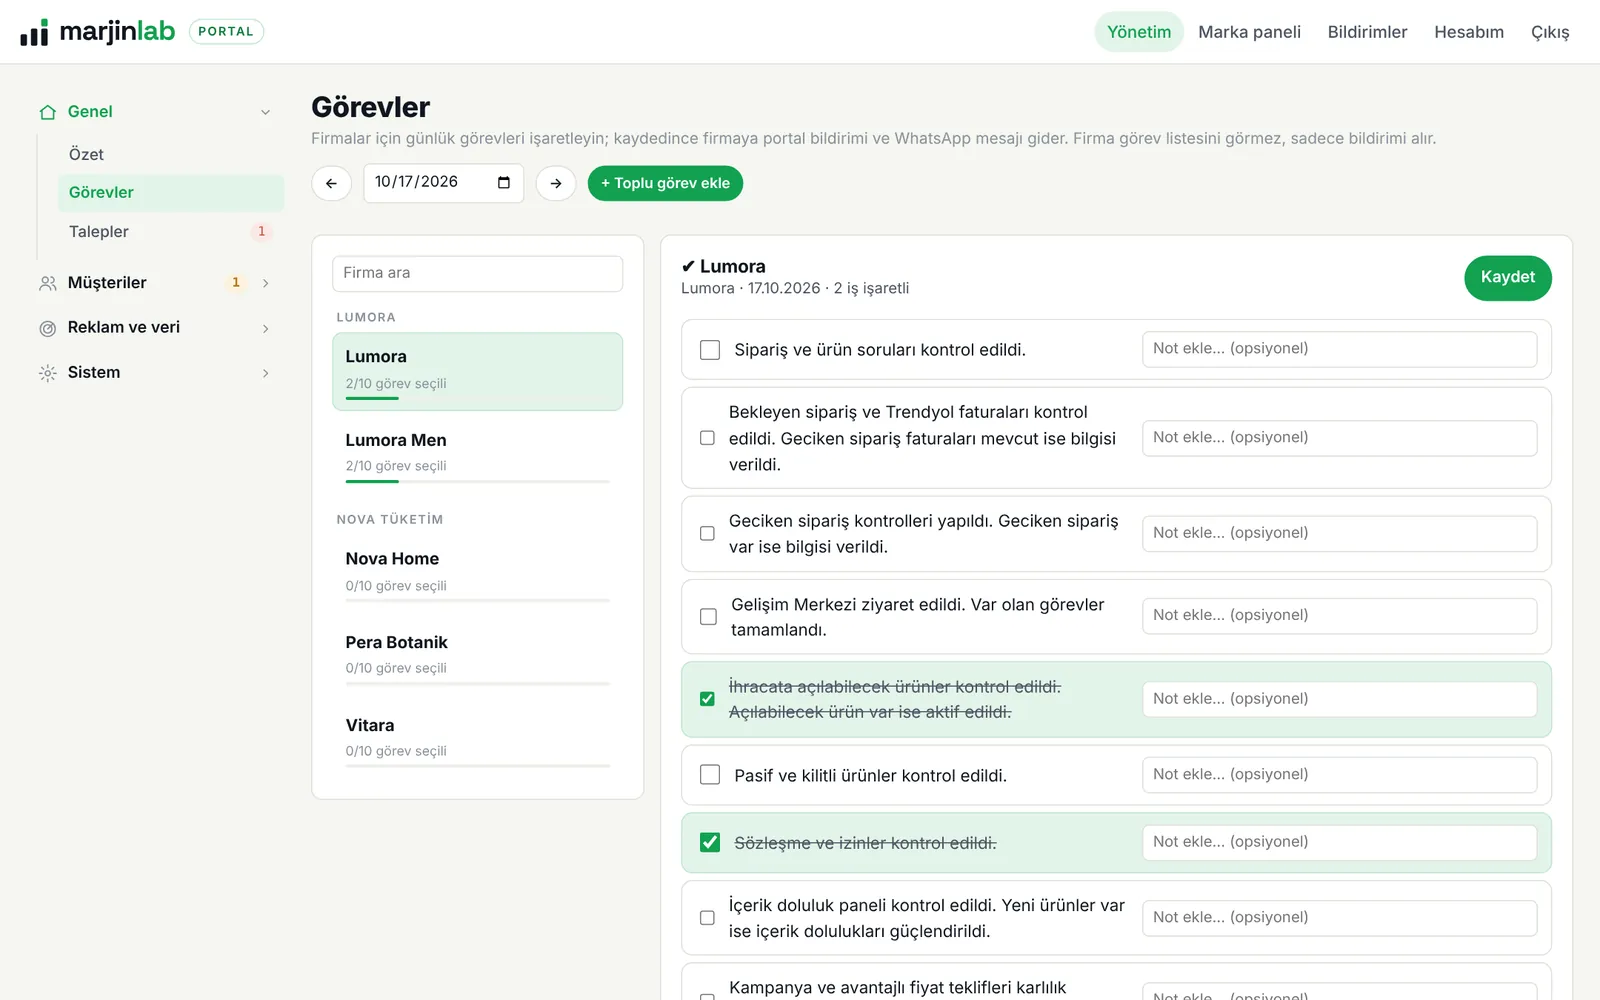Click the date input field 10/17/2026
Screen dimensions: 1600x1000
coord(443,183)
